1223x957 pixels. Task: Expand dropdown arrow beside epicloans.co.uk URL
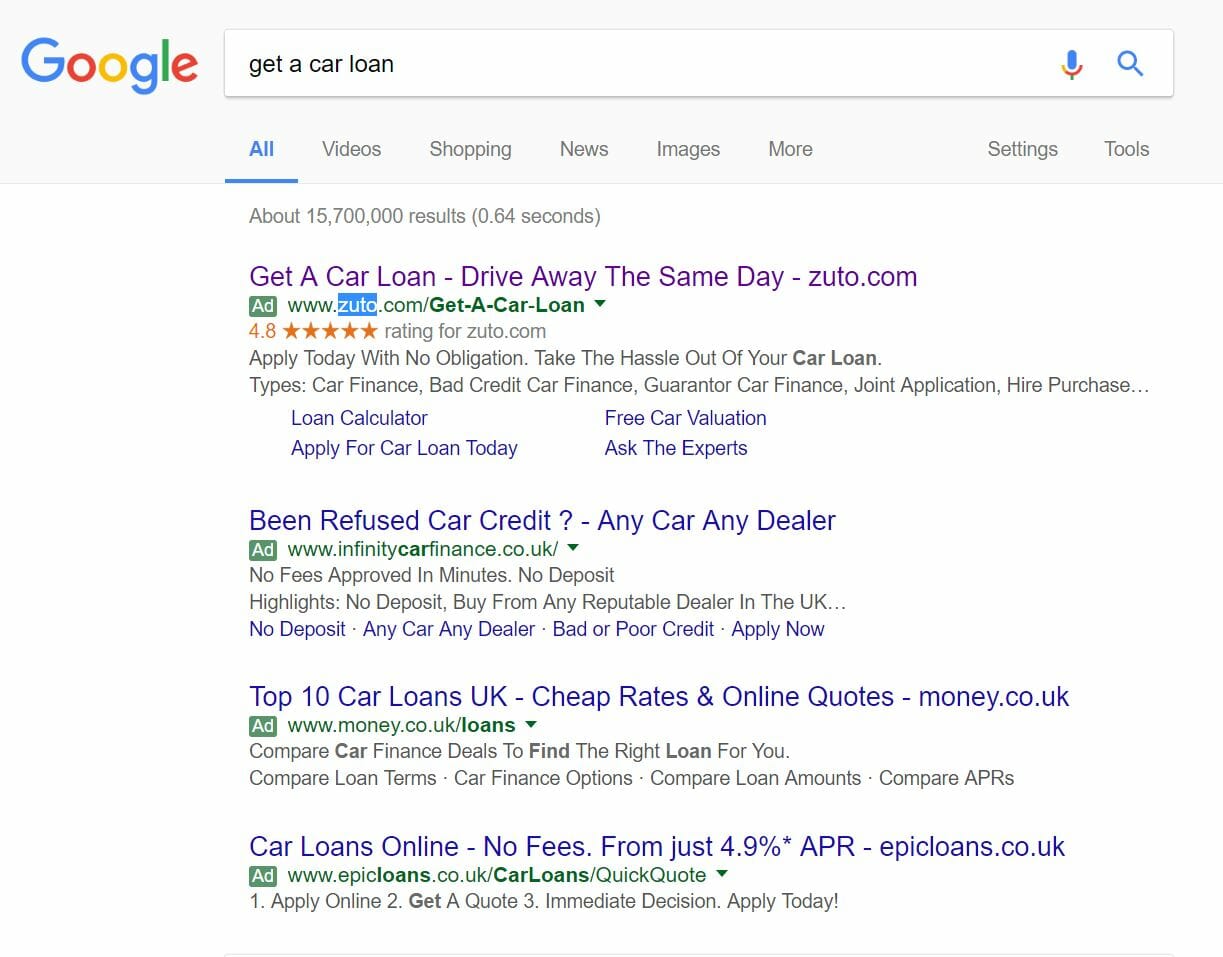722,874
